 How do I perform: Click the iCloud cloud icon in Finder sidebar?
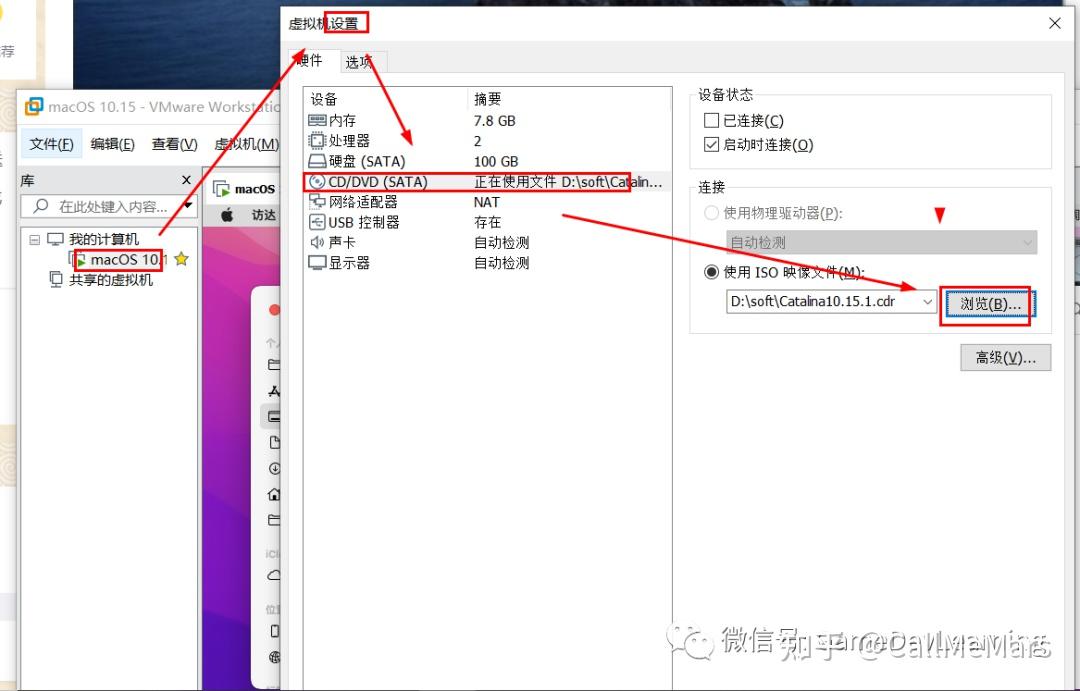(x=274, y=575)
